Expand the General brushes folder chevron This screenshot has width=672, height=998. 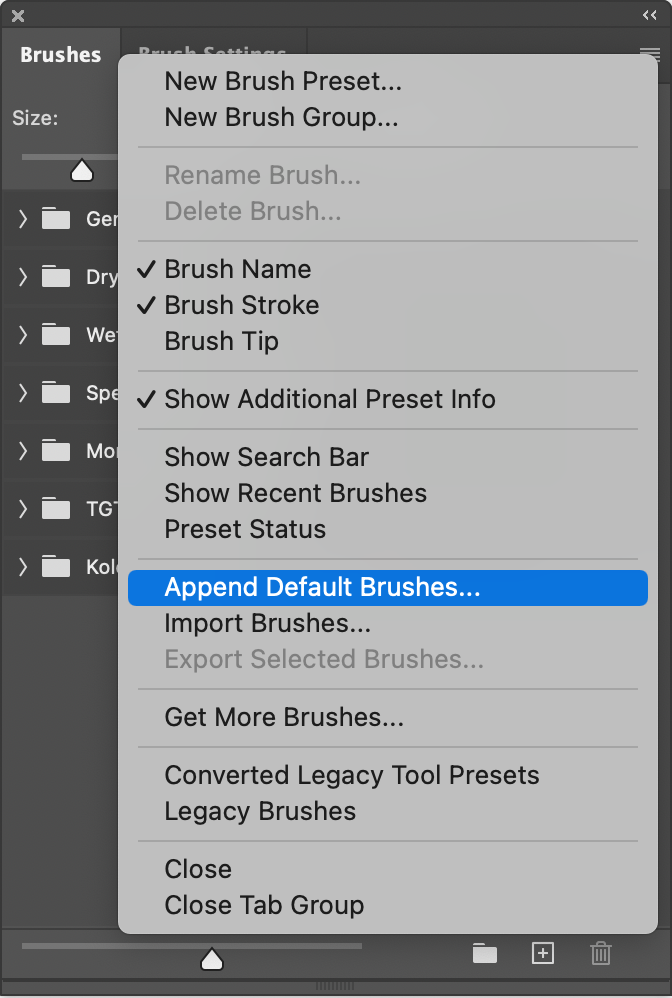(23, 219)
